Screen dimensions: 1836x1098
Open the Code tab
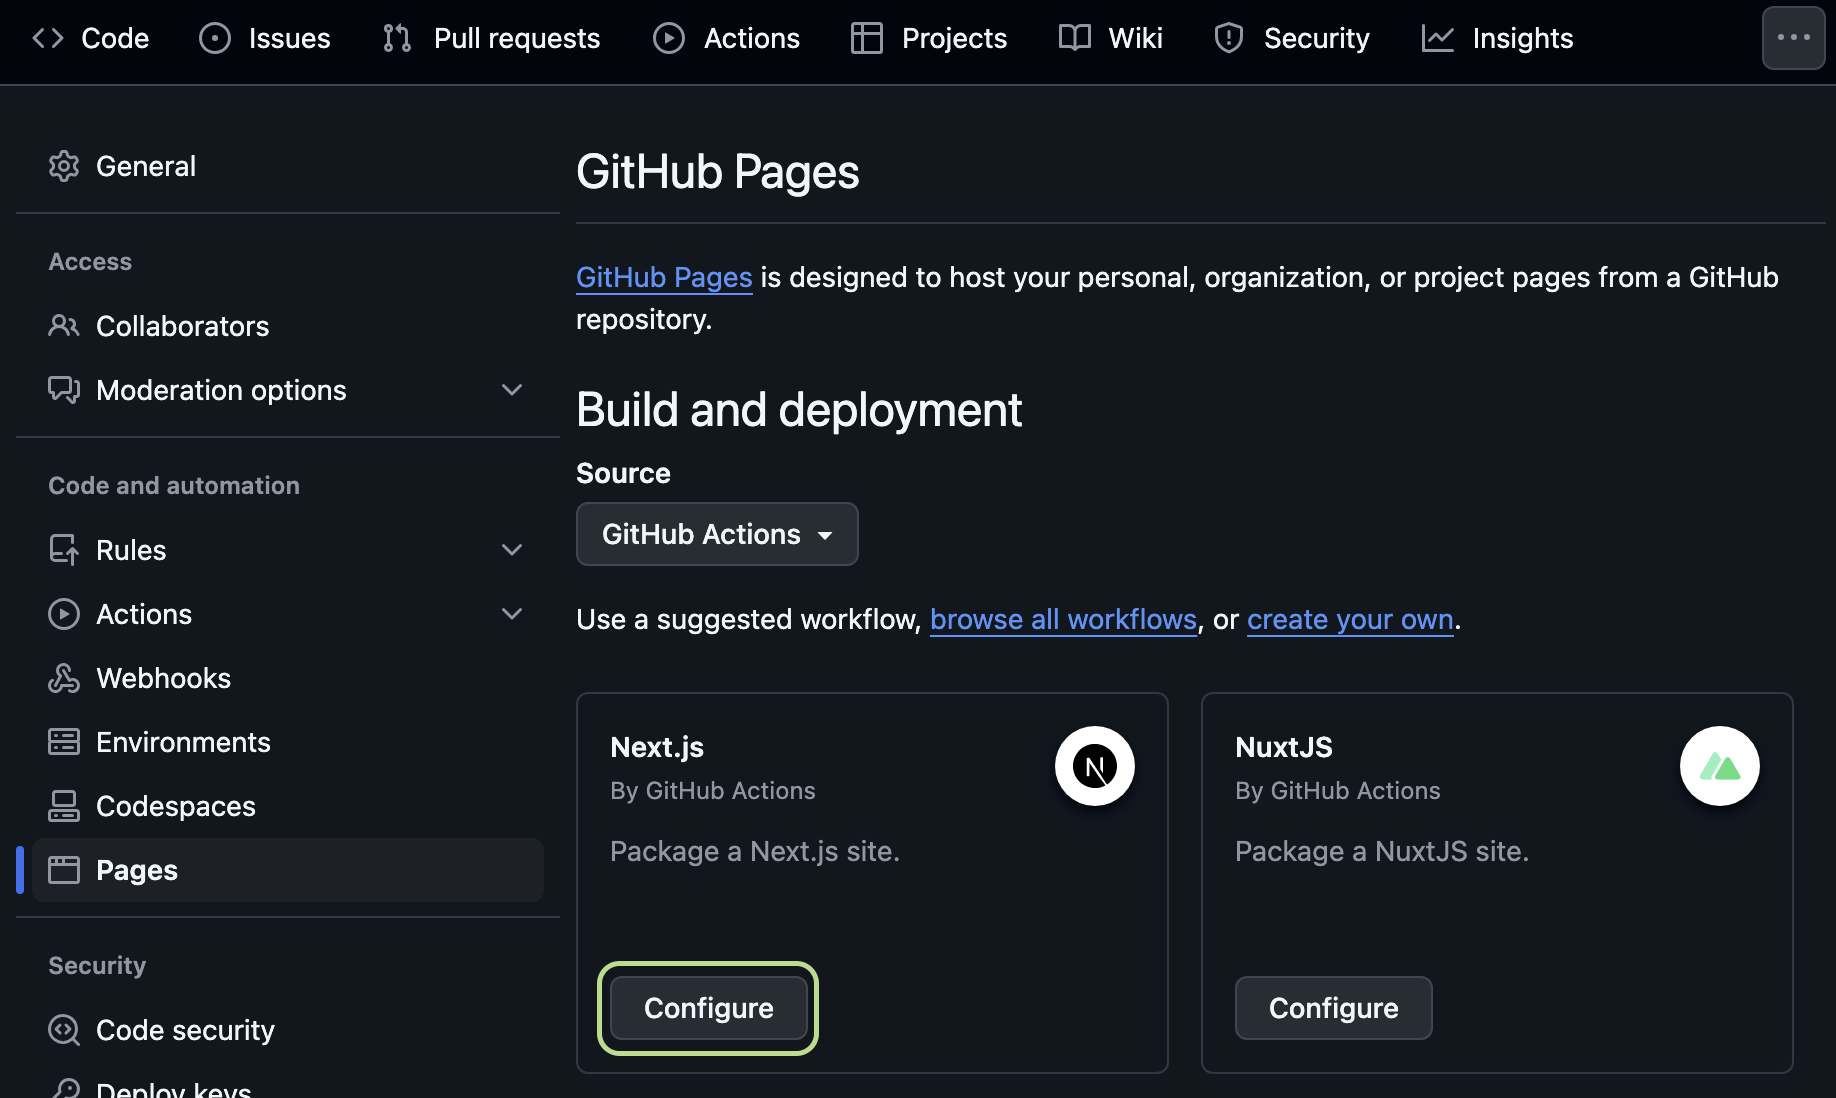click(x=91, y=38)
